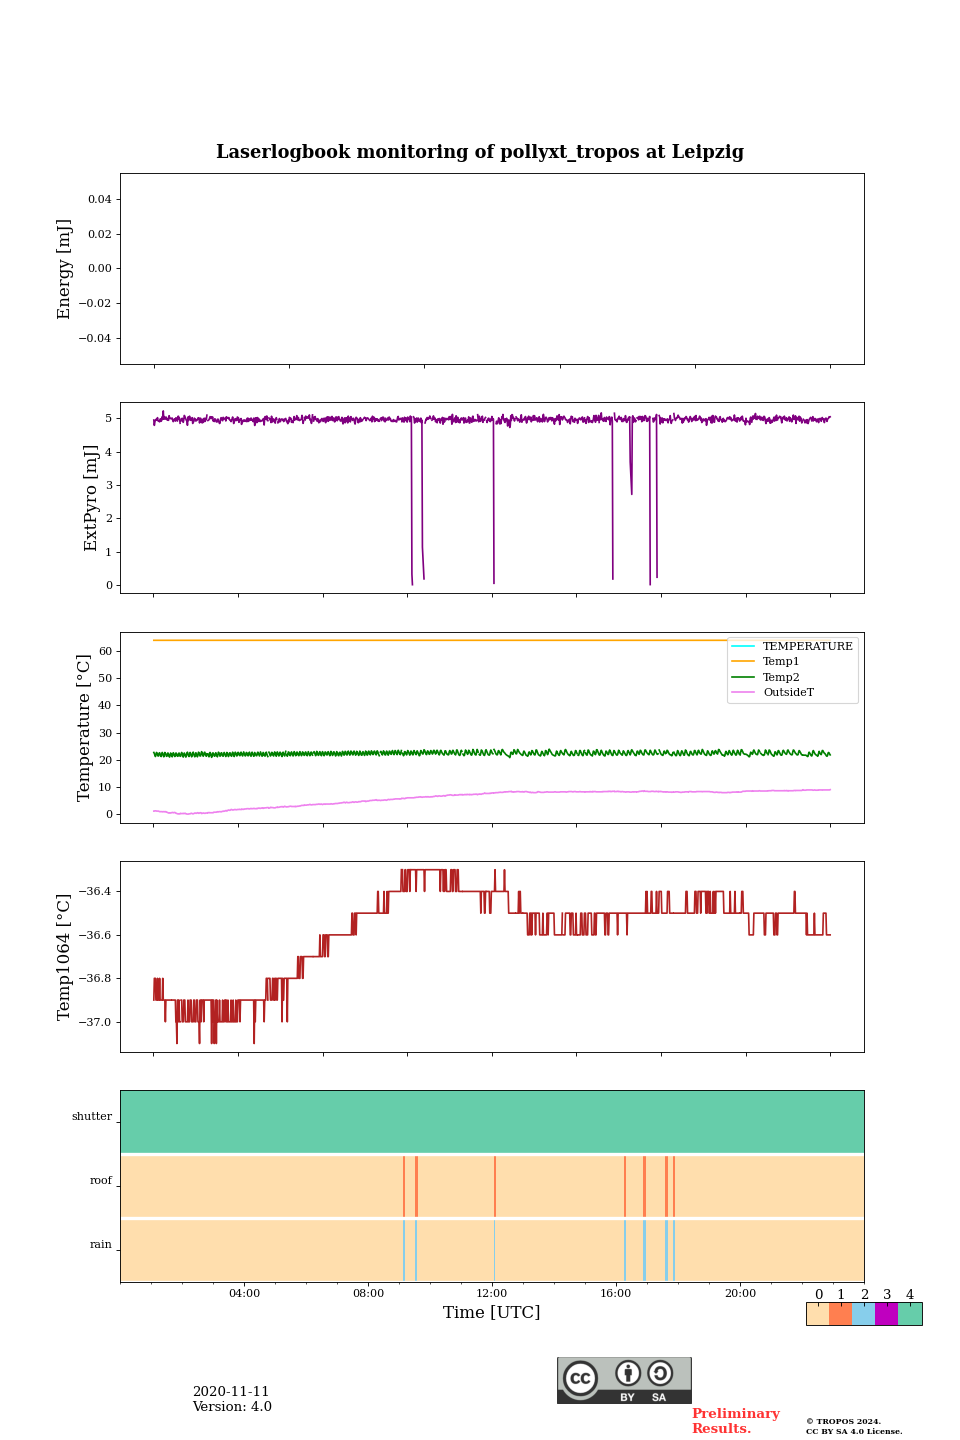Image resolution: width=960 pixels, height=1440 pixels.
Task: Click the violet OutsideT legend entry
Action: (x=787, y=692)
